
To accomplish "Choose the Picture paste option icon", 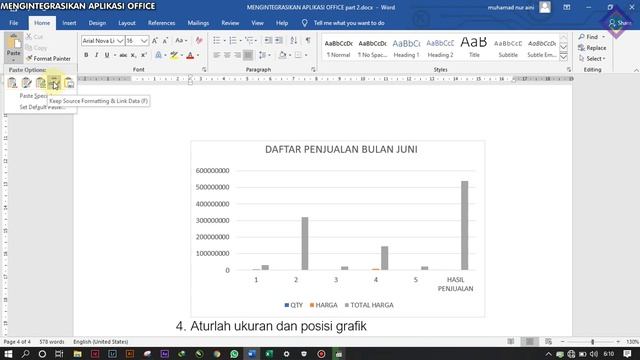I will [69, 83].
